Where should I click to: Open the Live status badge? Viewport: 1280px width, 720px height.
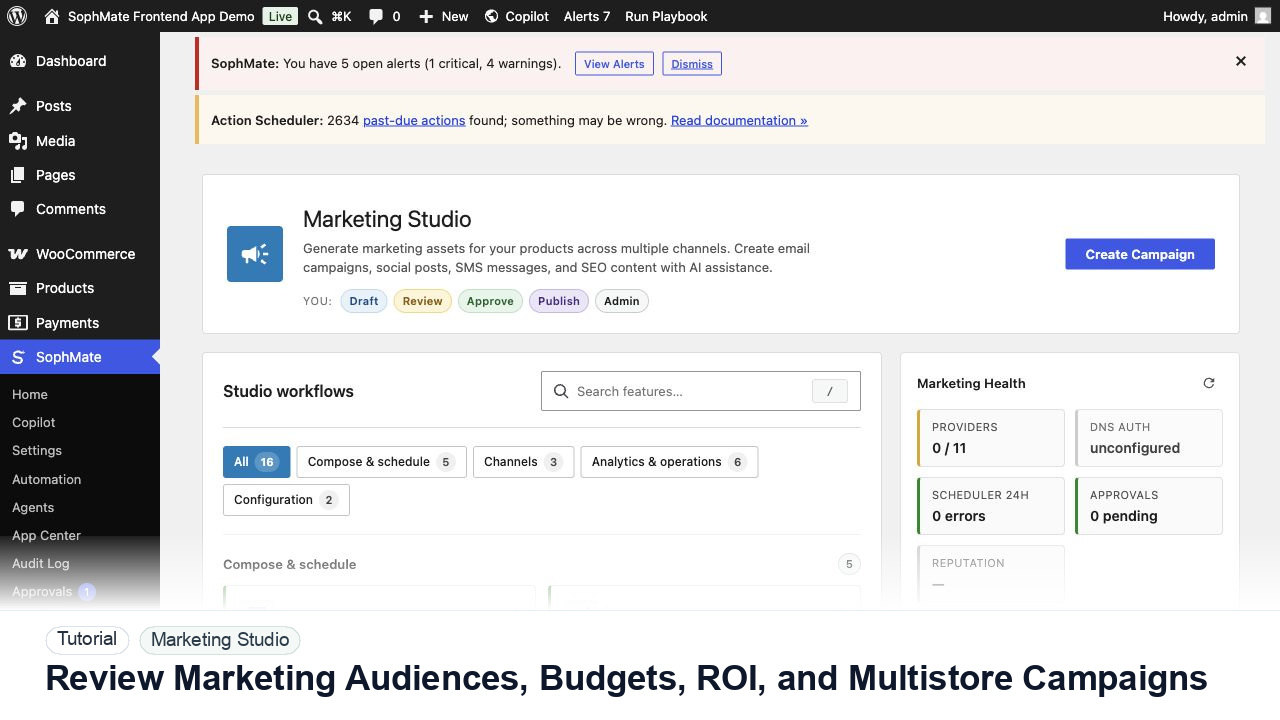(280, 16)
